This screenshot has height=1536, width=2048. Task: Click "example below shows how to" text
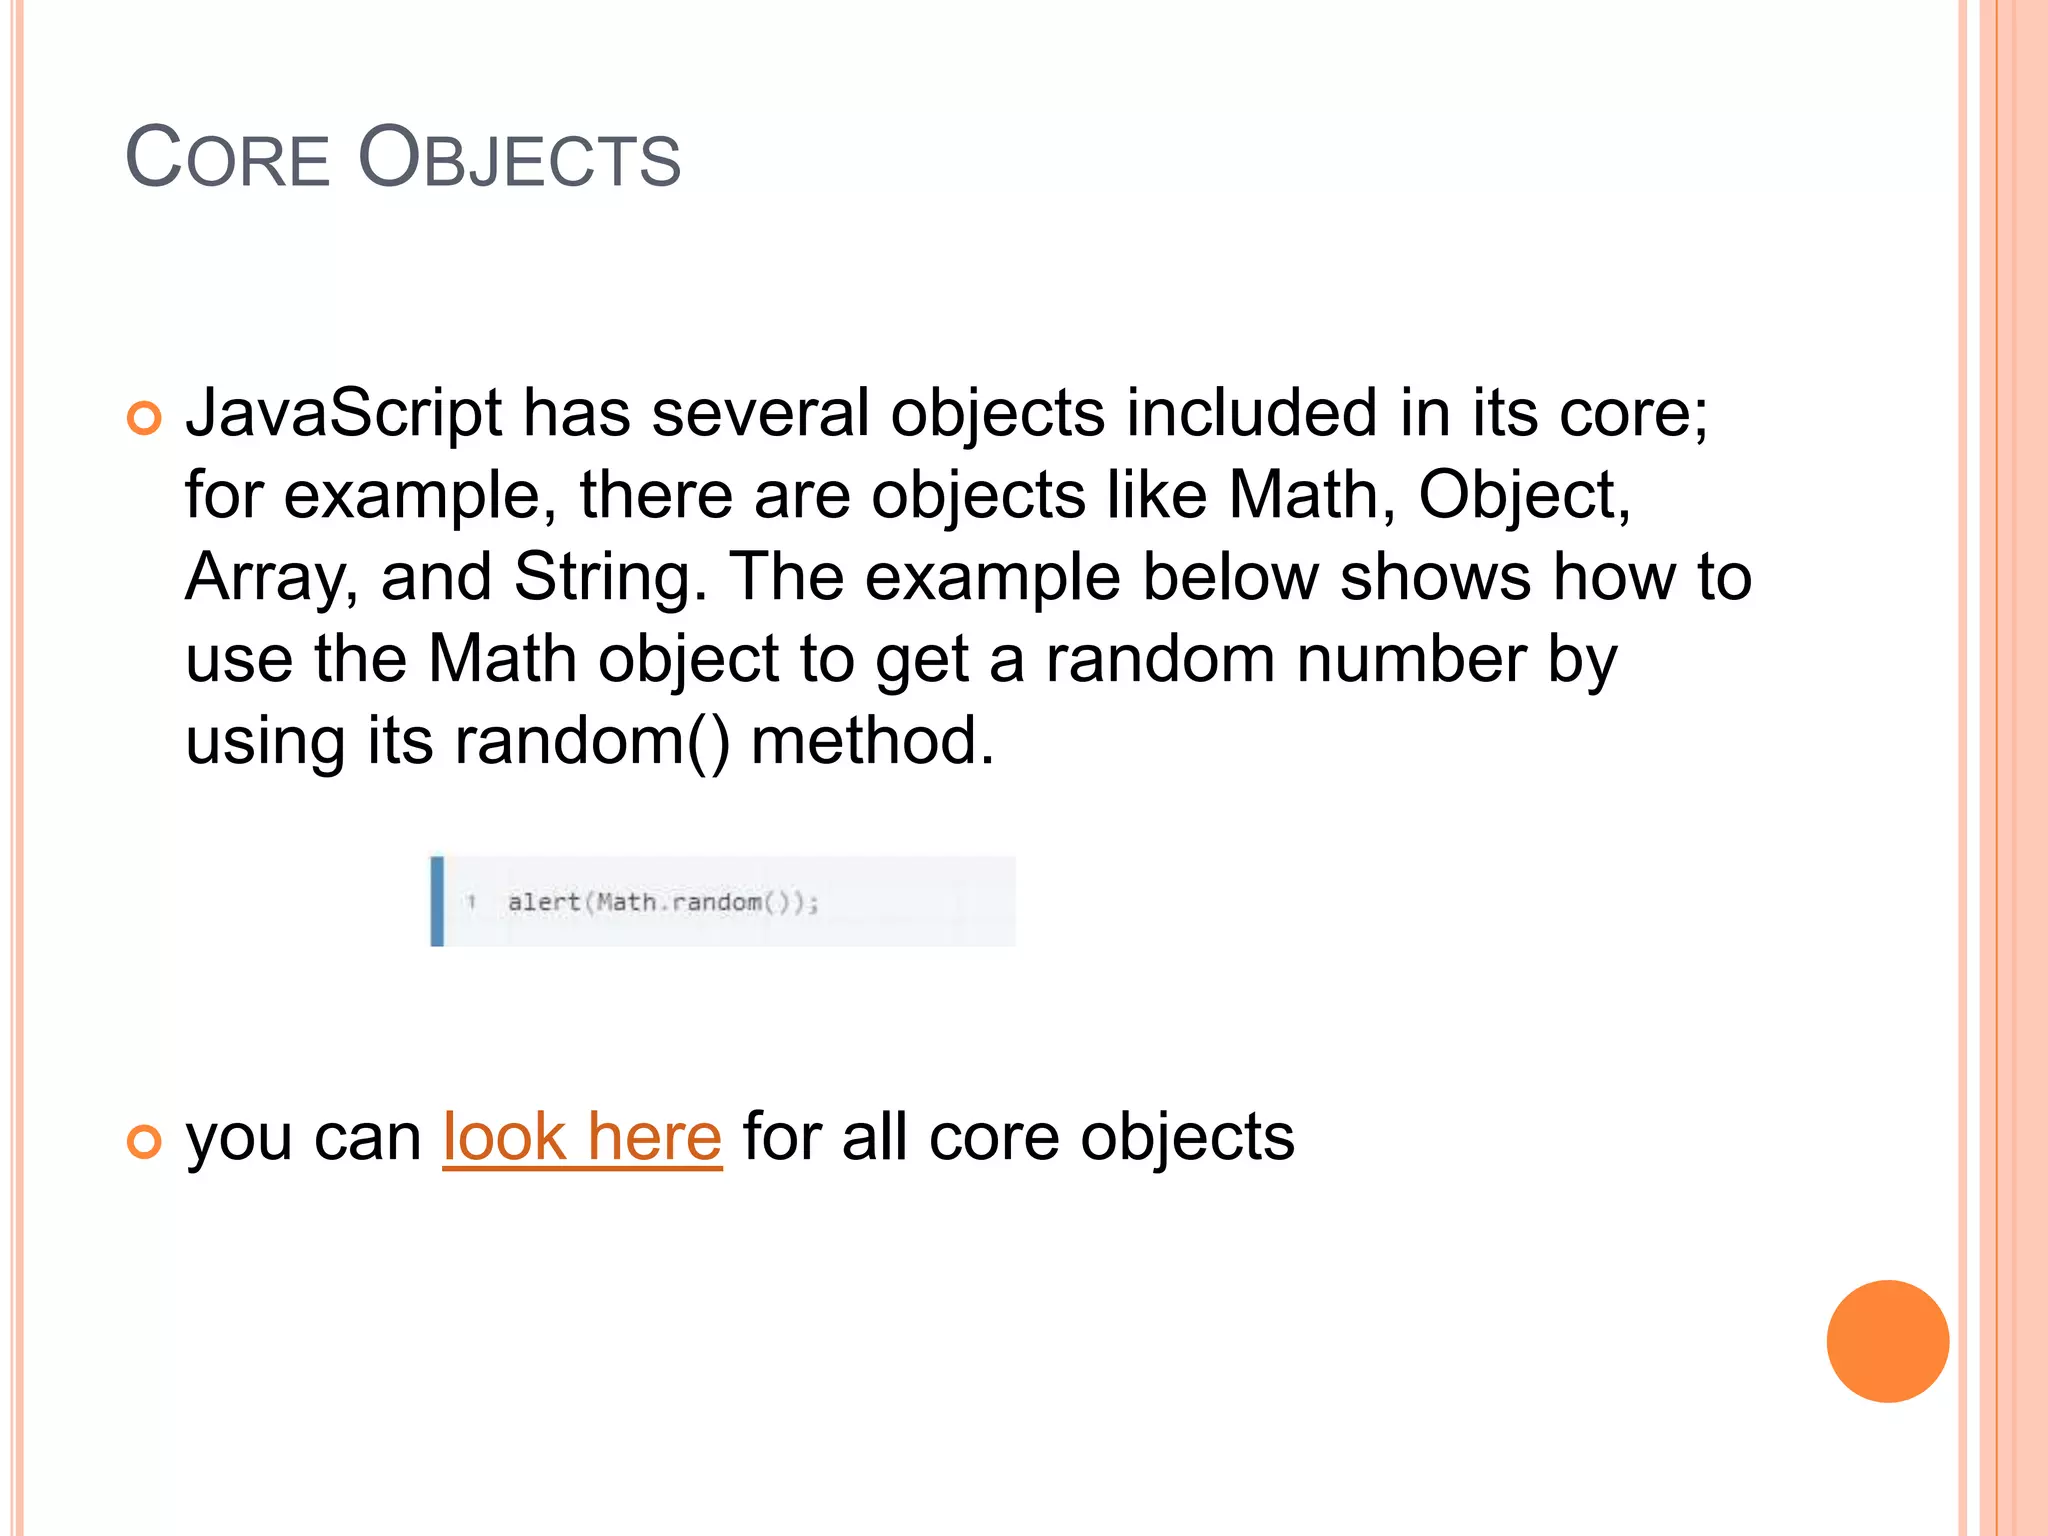(1307, 577)
